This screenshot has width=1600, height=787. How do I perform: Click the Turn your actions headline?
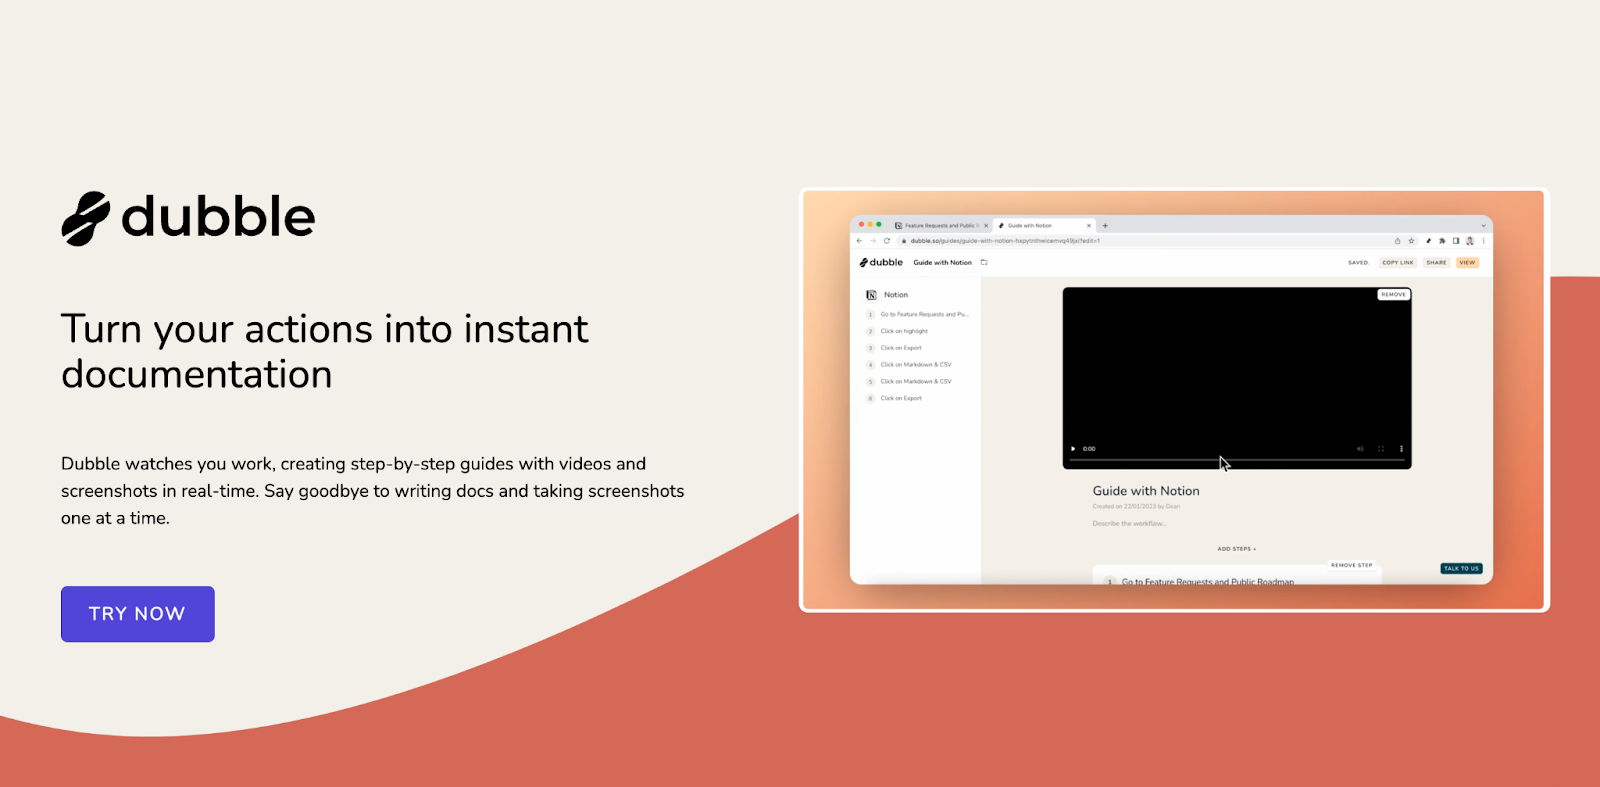tap(325, 352)
